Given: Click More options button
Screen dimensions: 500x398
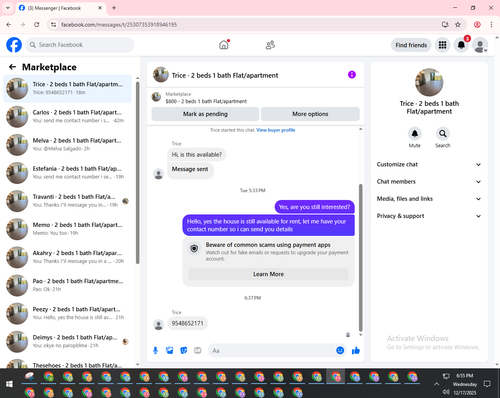Looking at the screenshot, I should point(310,114).
